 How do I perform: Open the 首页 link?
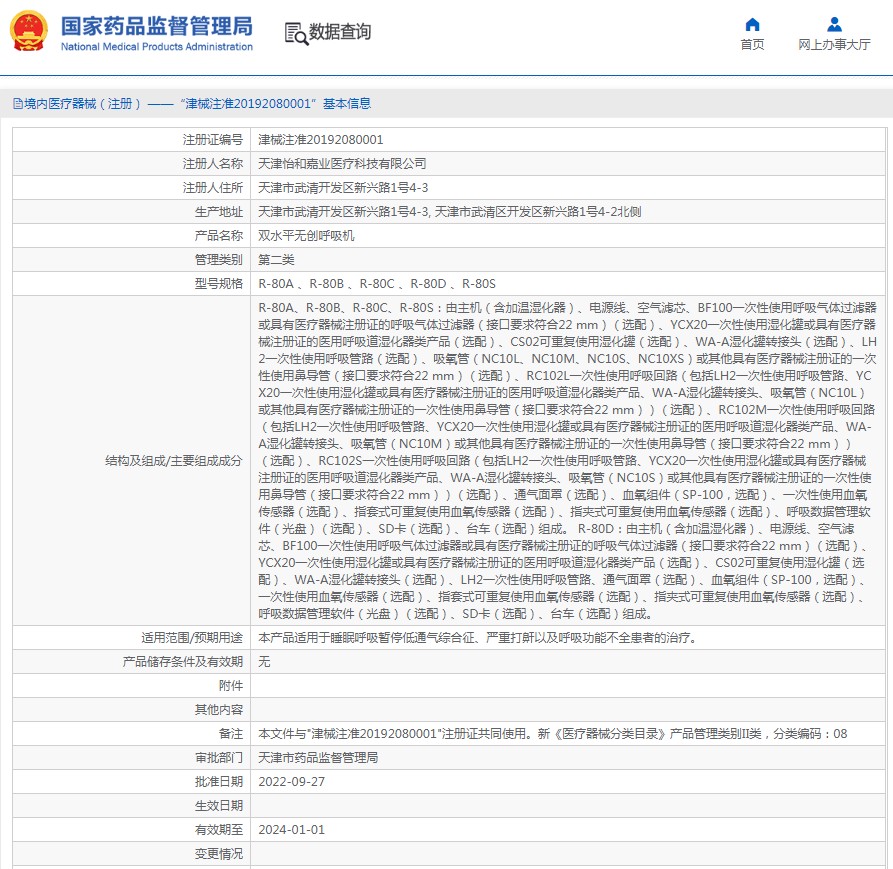coord(752,44)
